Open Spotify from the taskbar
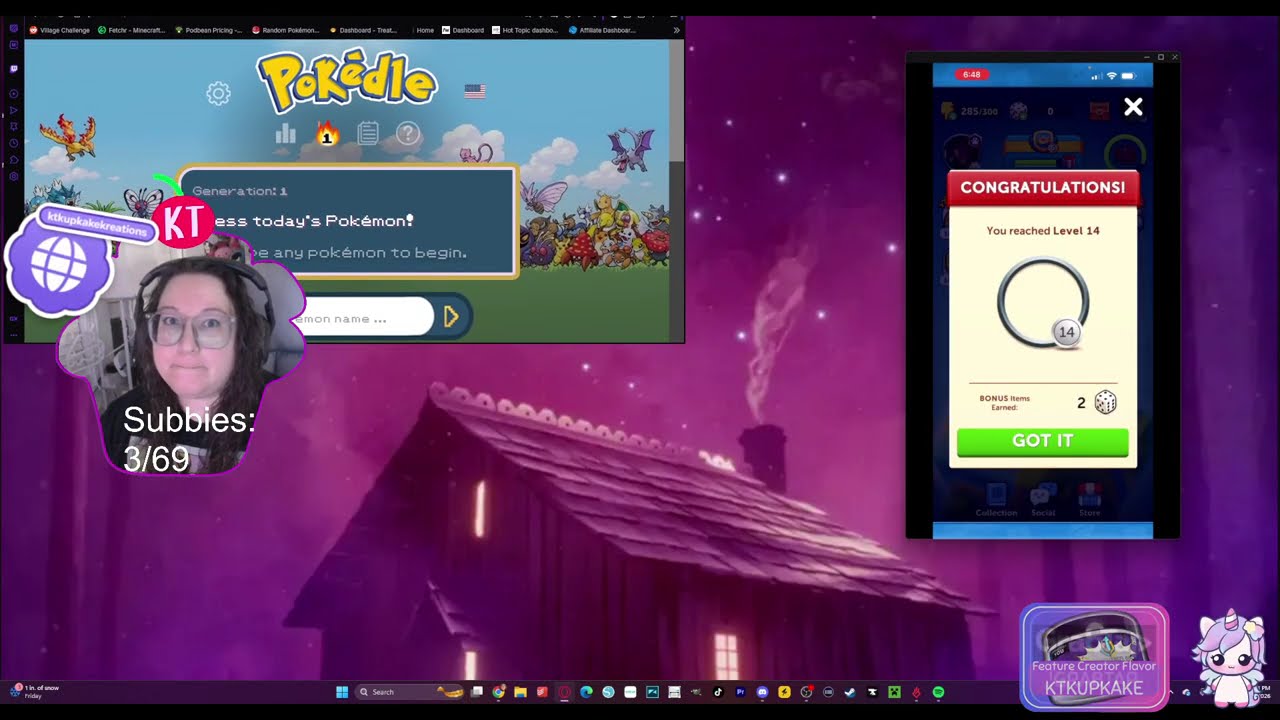1280x720 pixels. tap(938, 692)
